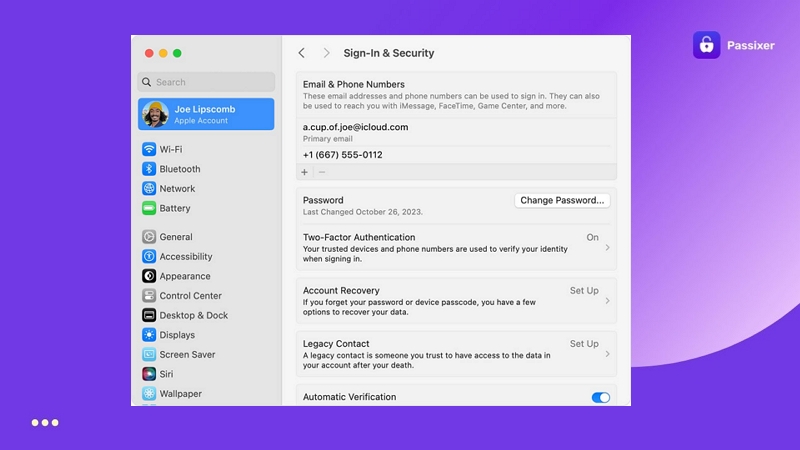Remove entry with the minus button
This screenshot has width=800, height=450.
click(322, 172)
